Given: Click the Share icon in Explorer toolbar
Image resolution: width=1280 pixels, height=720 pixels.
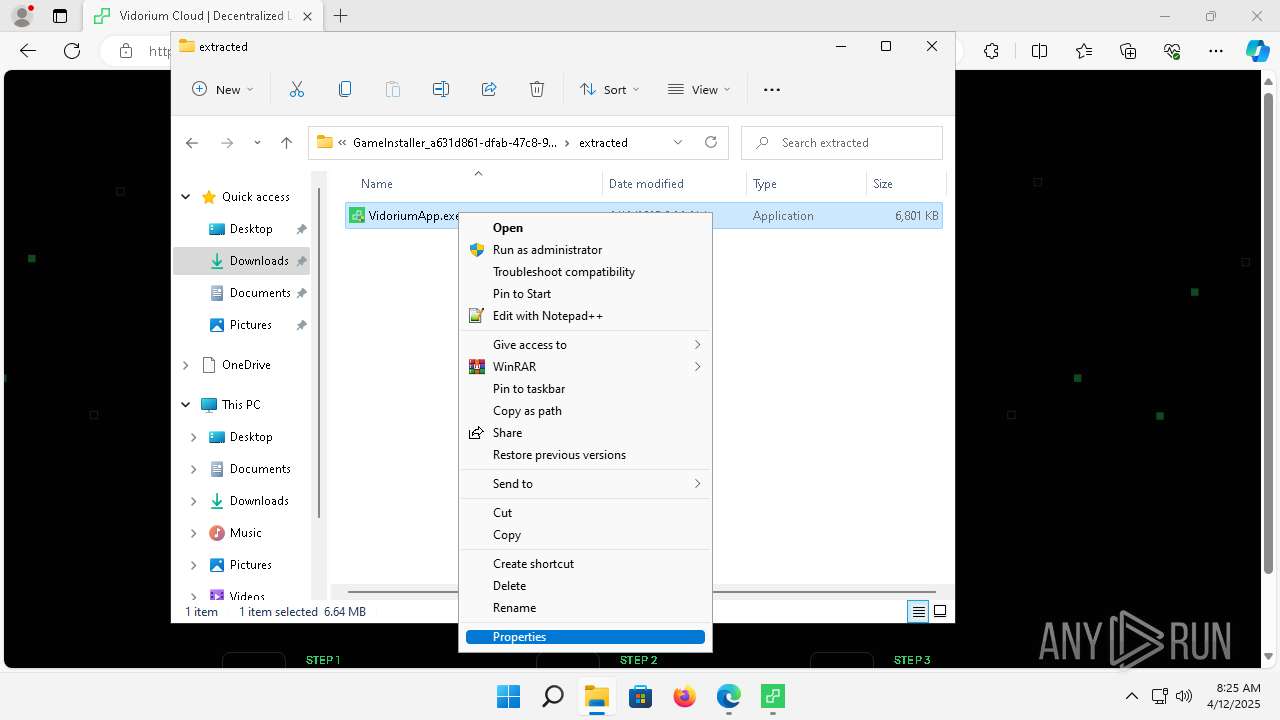Looking at the screenshot, I should (489, 89).
